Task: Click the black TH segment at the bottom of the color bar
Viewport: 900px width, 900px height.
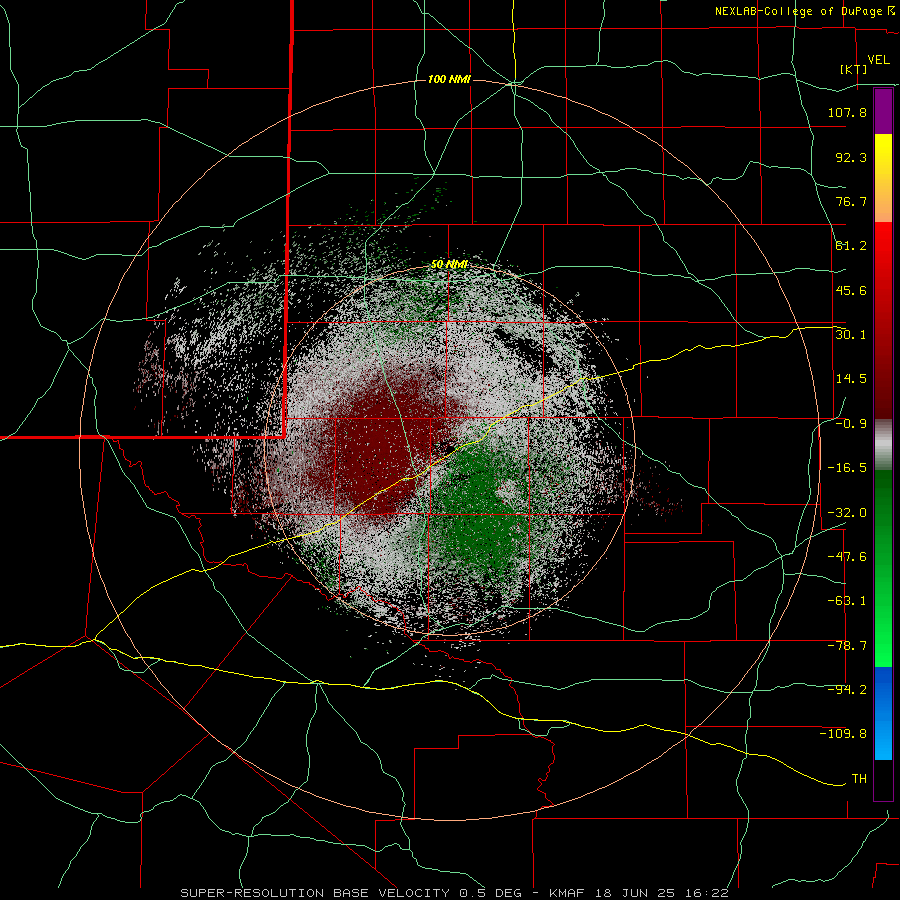Action: pyautogui.click(x=883, y=779)
